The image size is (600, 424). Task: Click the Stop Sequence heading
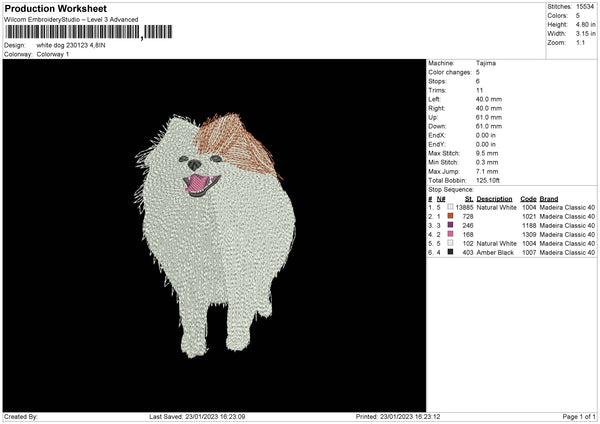pyautogui.click(x=451, y=190)
